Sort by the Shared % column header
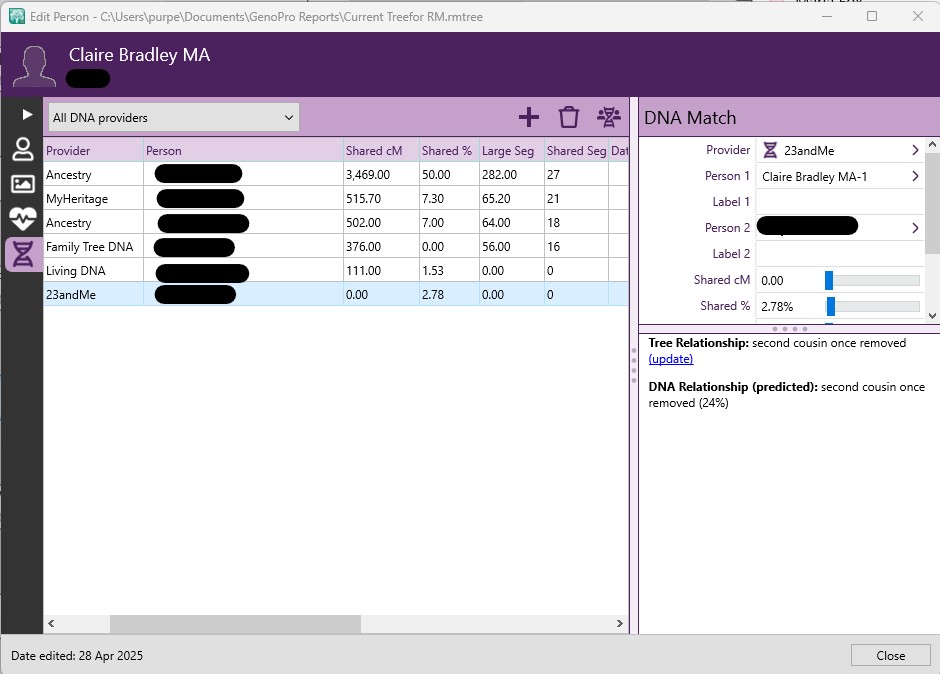This screenshot has height=674, width=940. [x=449, y=151]
